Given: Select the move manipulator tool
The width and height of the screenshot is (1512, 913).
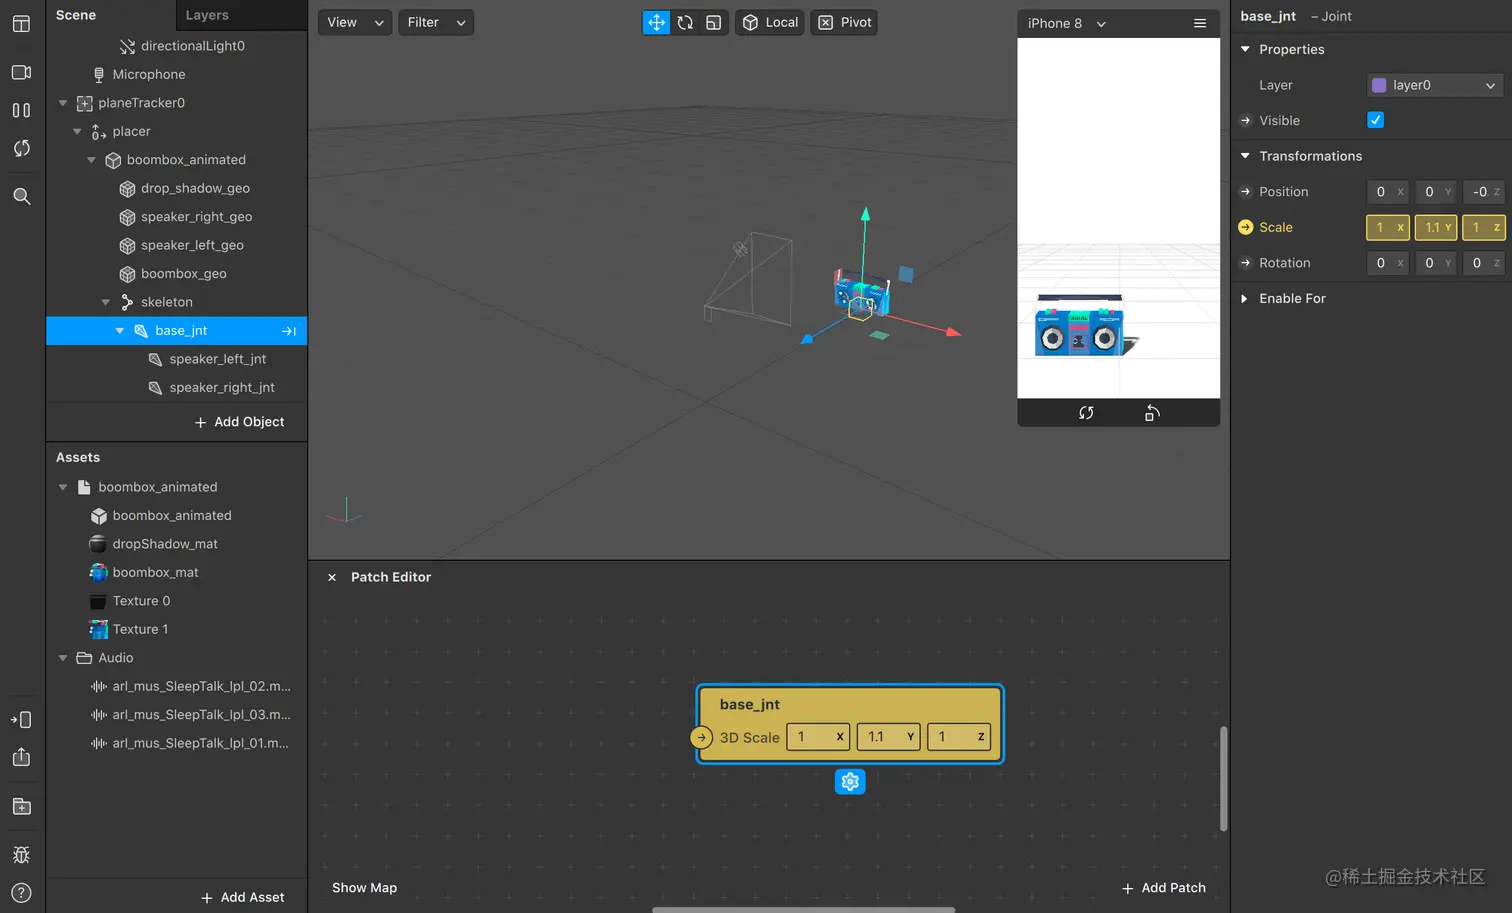Looking at the screenshot, I should click(656, 22).
